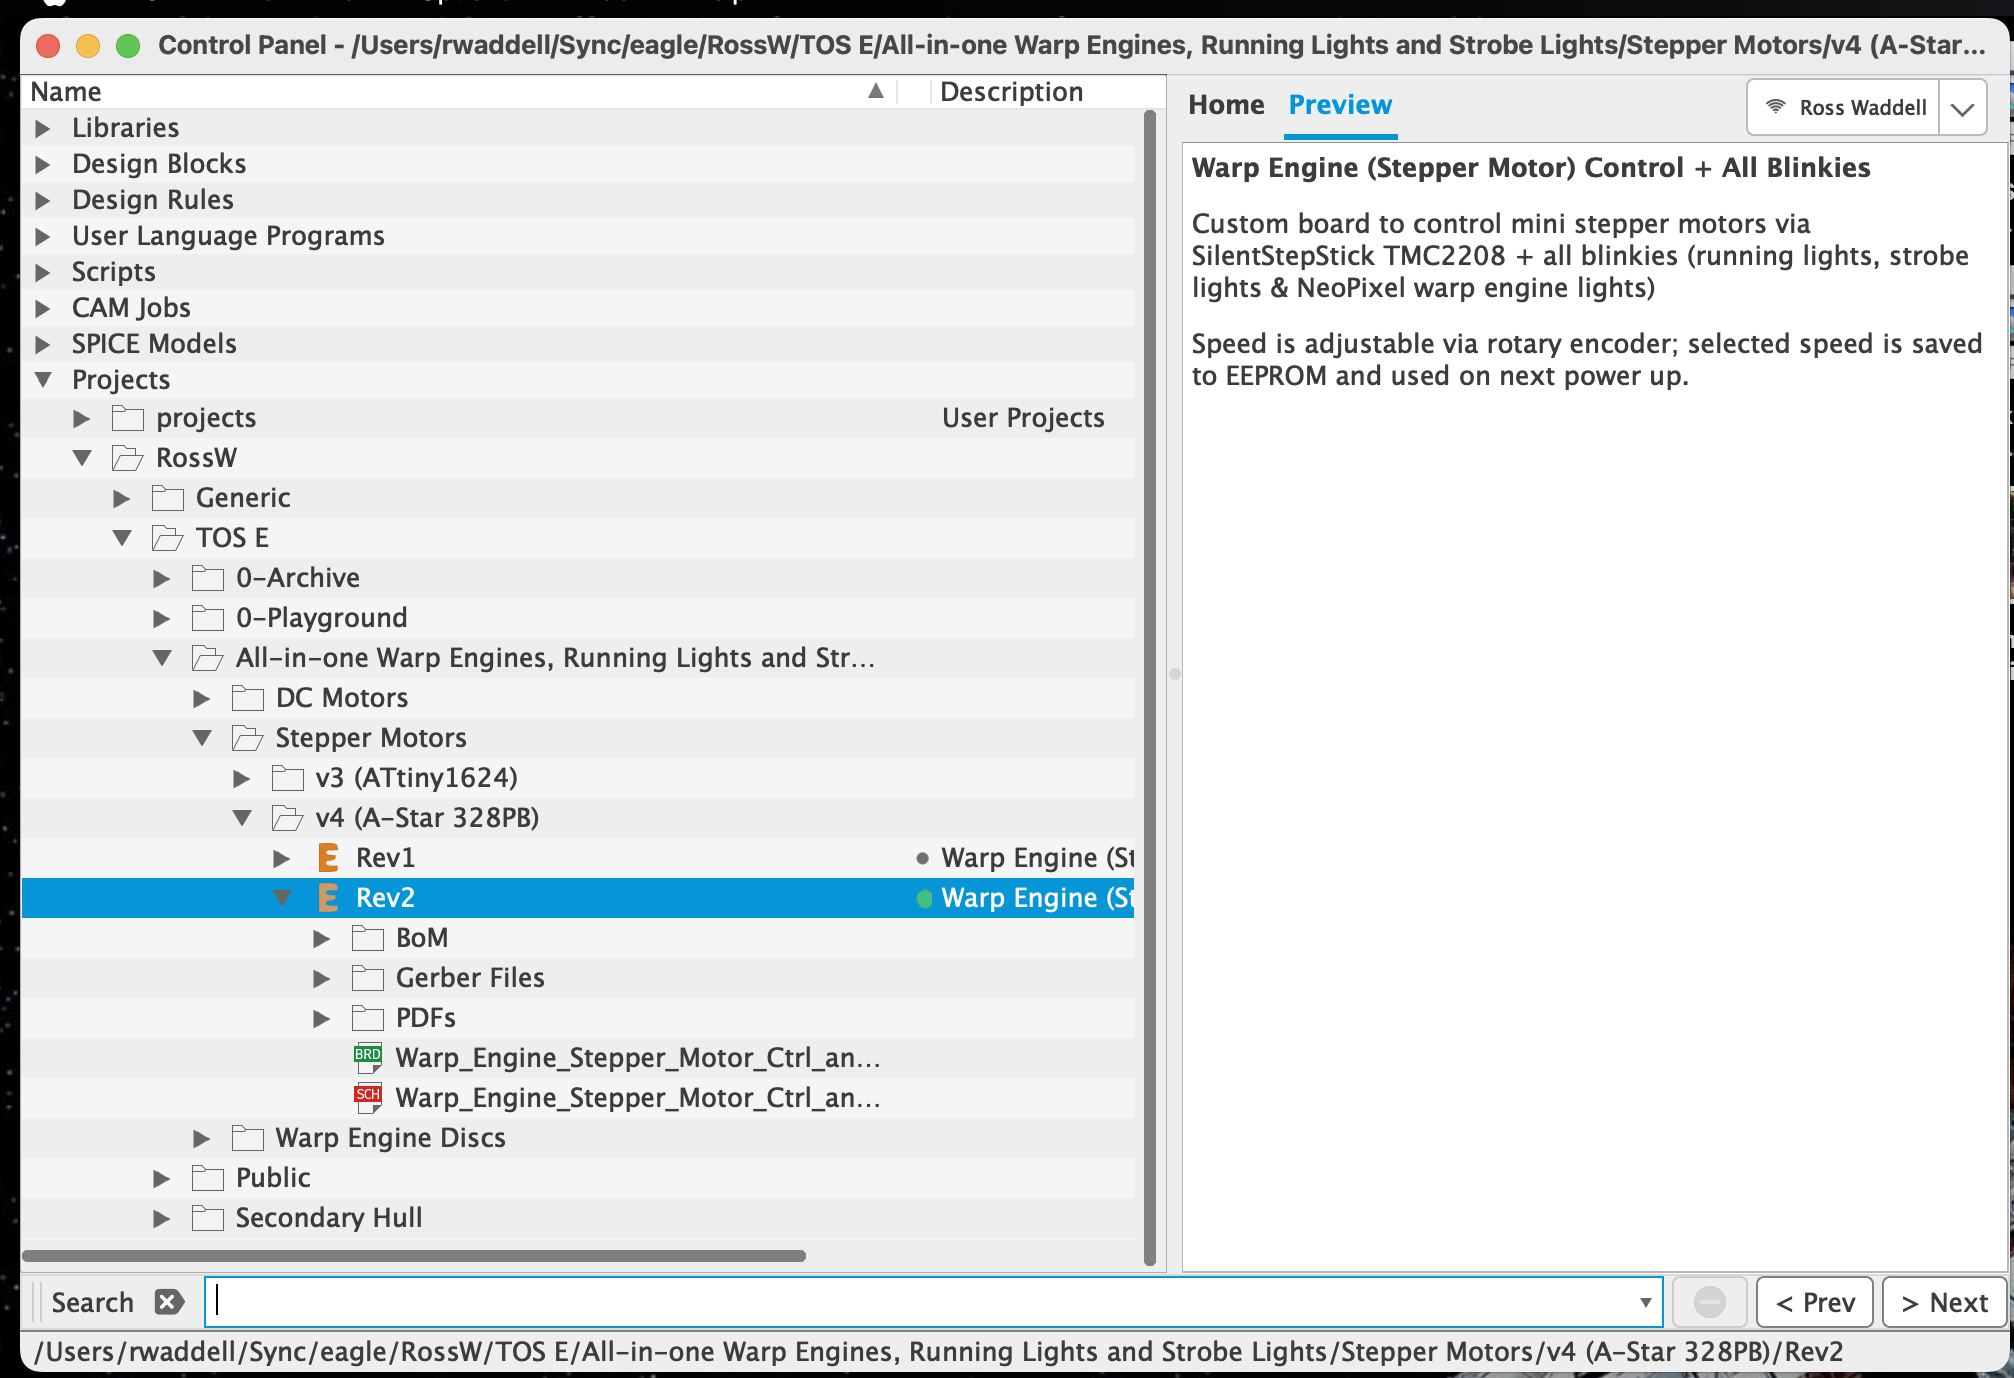Click the BRD board file icon
The width and height of the screenshot is (2014, 1378).
(368, 1057)
